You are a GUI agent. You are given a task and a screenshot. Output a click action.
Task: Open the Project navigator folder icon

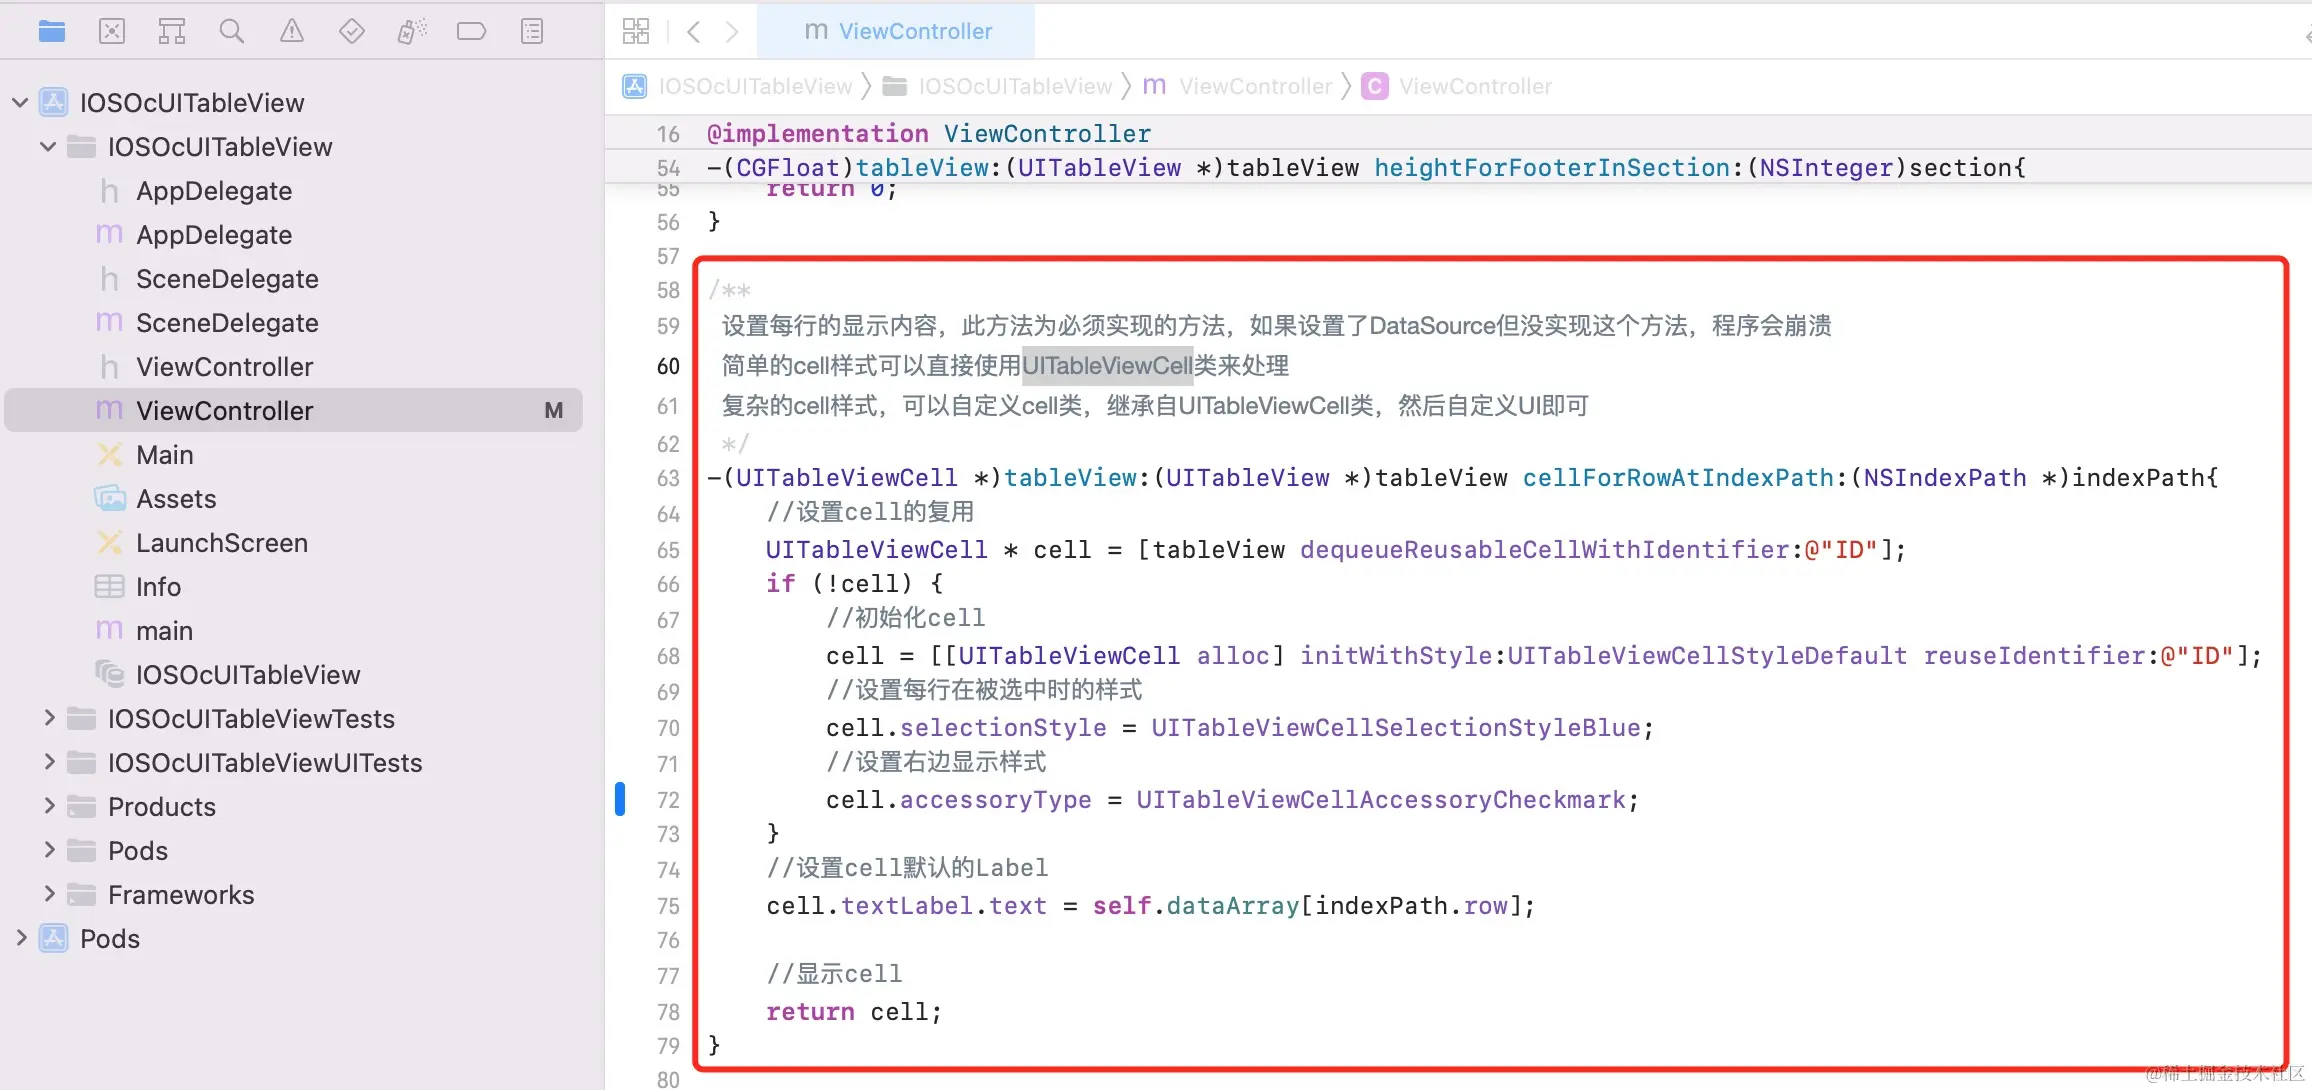coord(52,32)
